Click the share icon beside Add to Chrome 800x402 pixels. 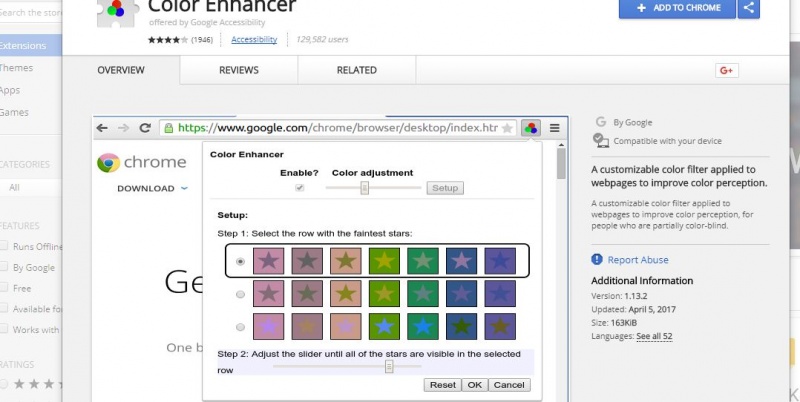coord(748,8)
